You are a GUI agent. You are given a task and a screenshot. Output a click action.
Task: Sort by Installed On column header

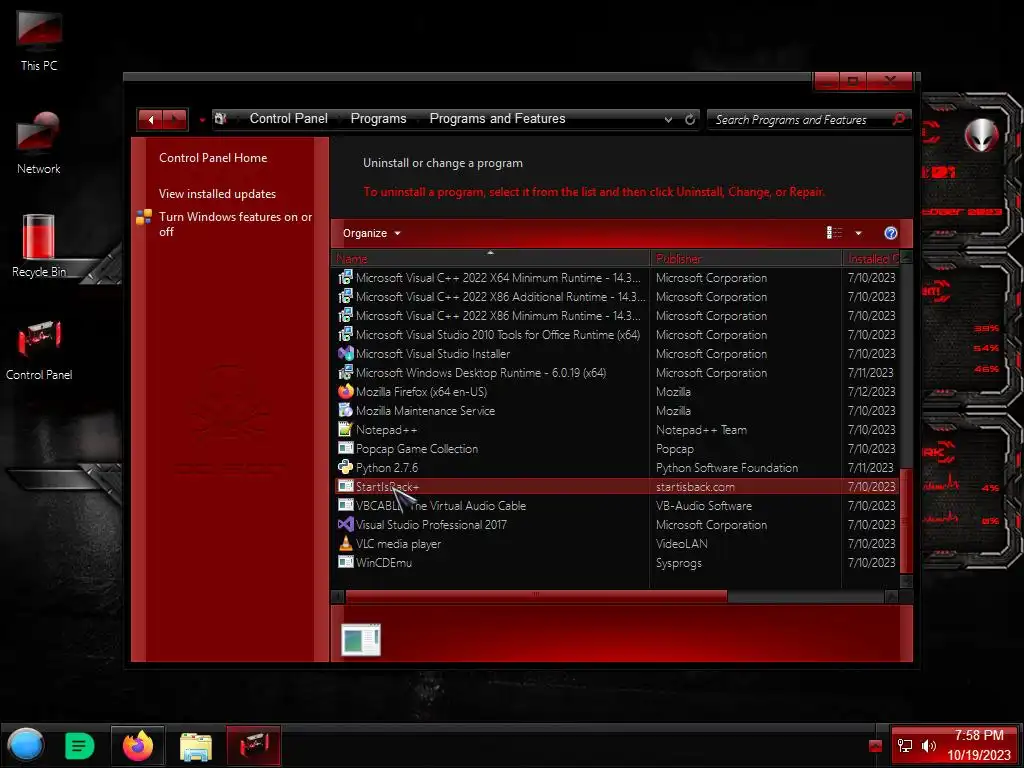click(x=871, y=258)
